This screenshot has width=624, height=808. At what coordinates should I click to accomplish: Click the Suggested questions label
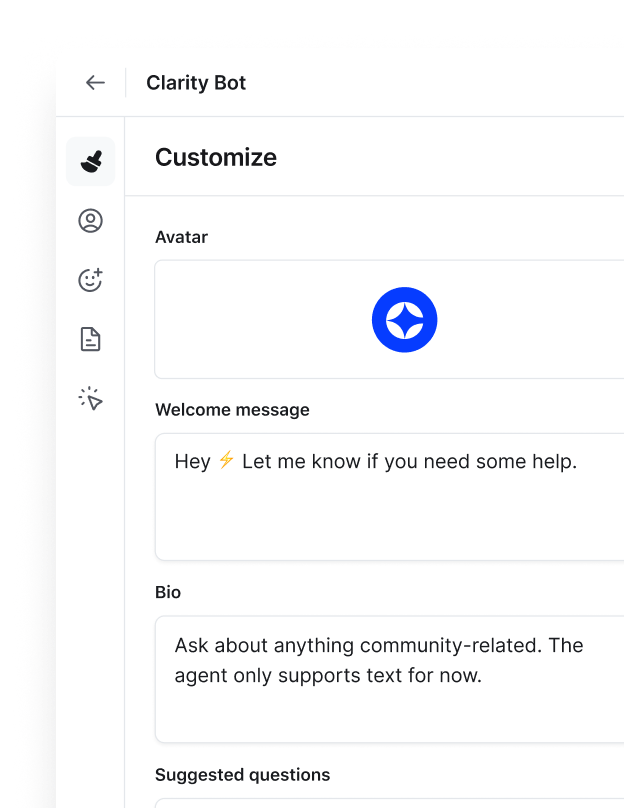[x=242, y=775]
